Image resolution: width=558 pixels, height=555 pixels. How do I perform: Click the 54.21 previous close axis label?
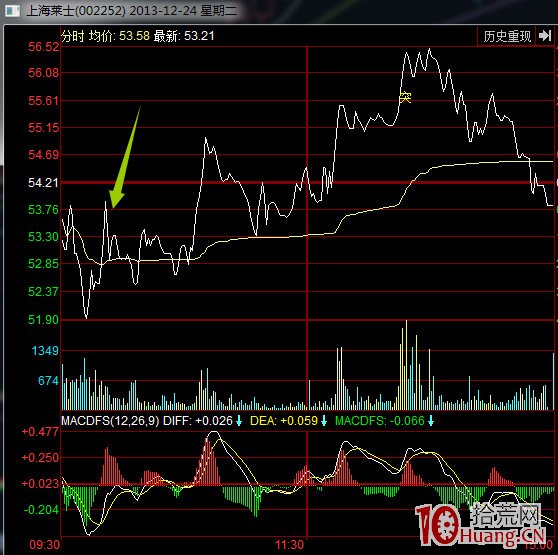tap(43, 183)
